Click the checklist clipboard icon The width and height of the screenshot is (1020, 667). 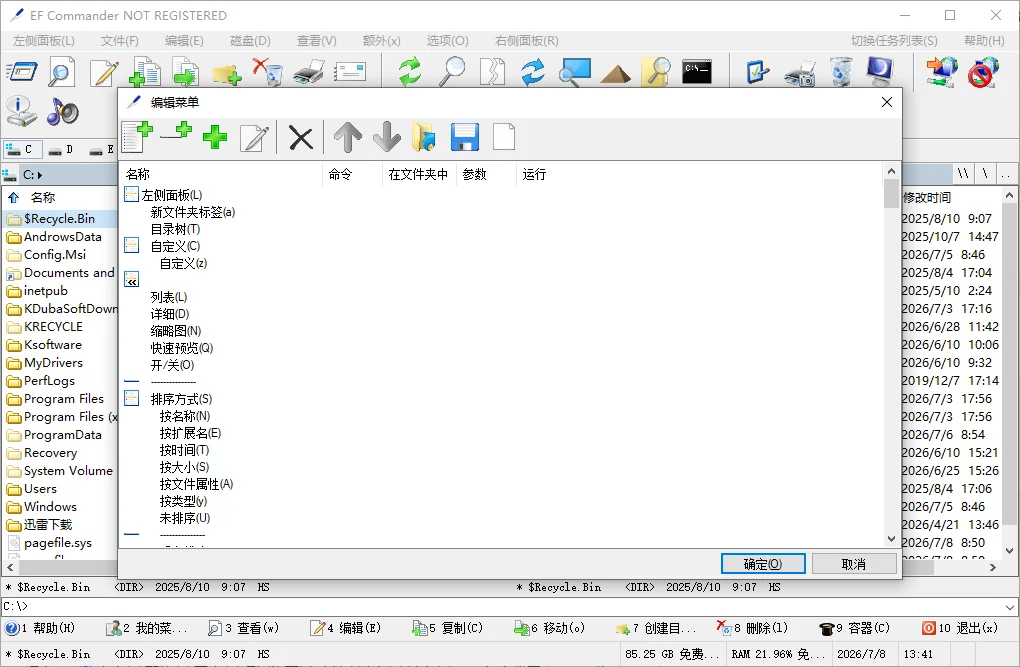coord(758,72)
